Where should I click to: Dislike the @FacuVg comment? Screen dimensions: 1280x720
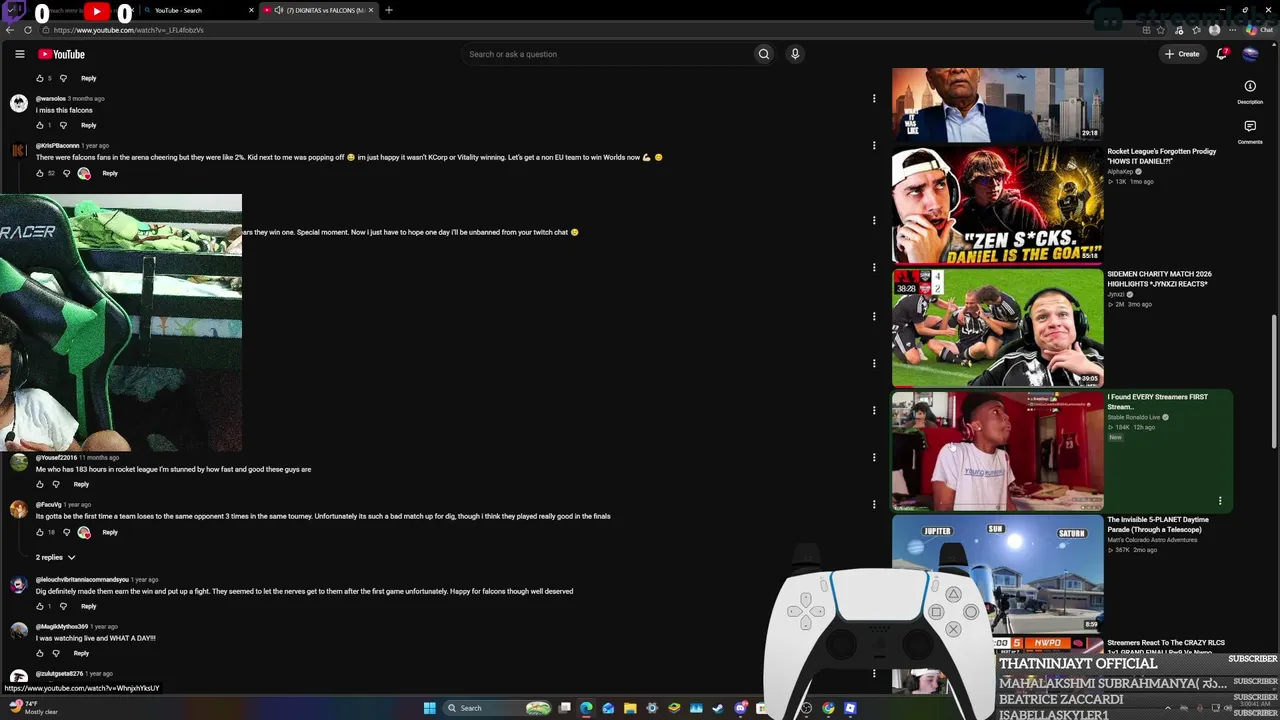(67, 532)
